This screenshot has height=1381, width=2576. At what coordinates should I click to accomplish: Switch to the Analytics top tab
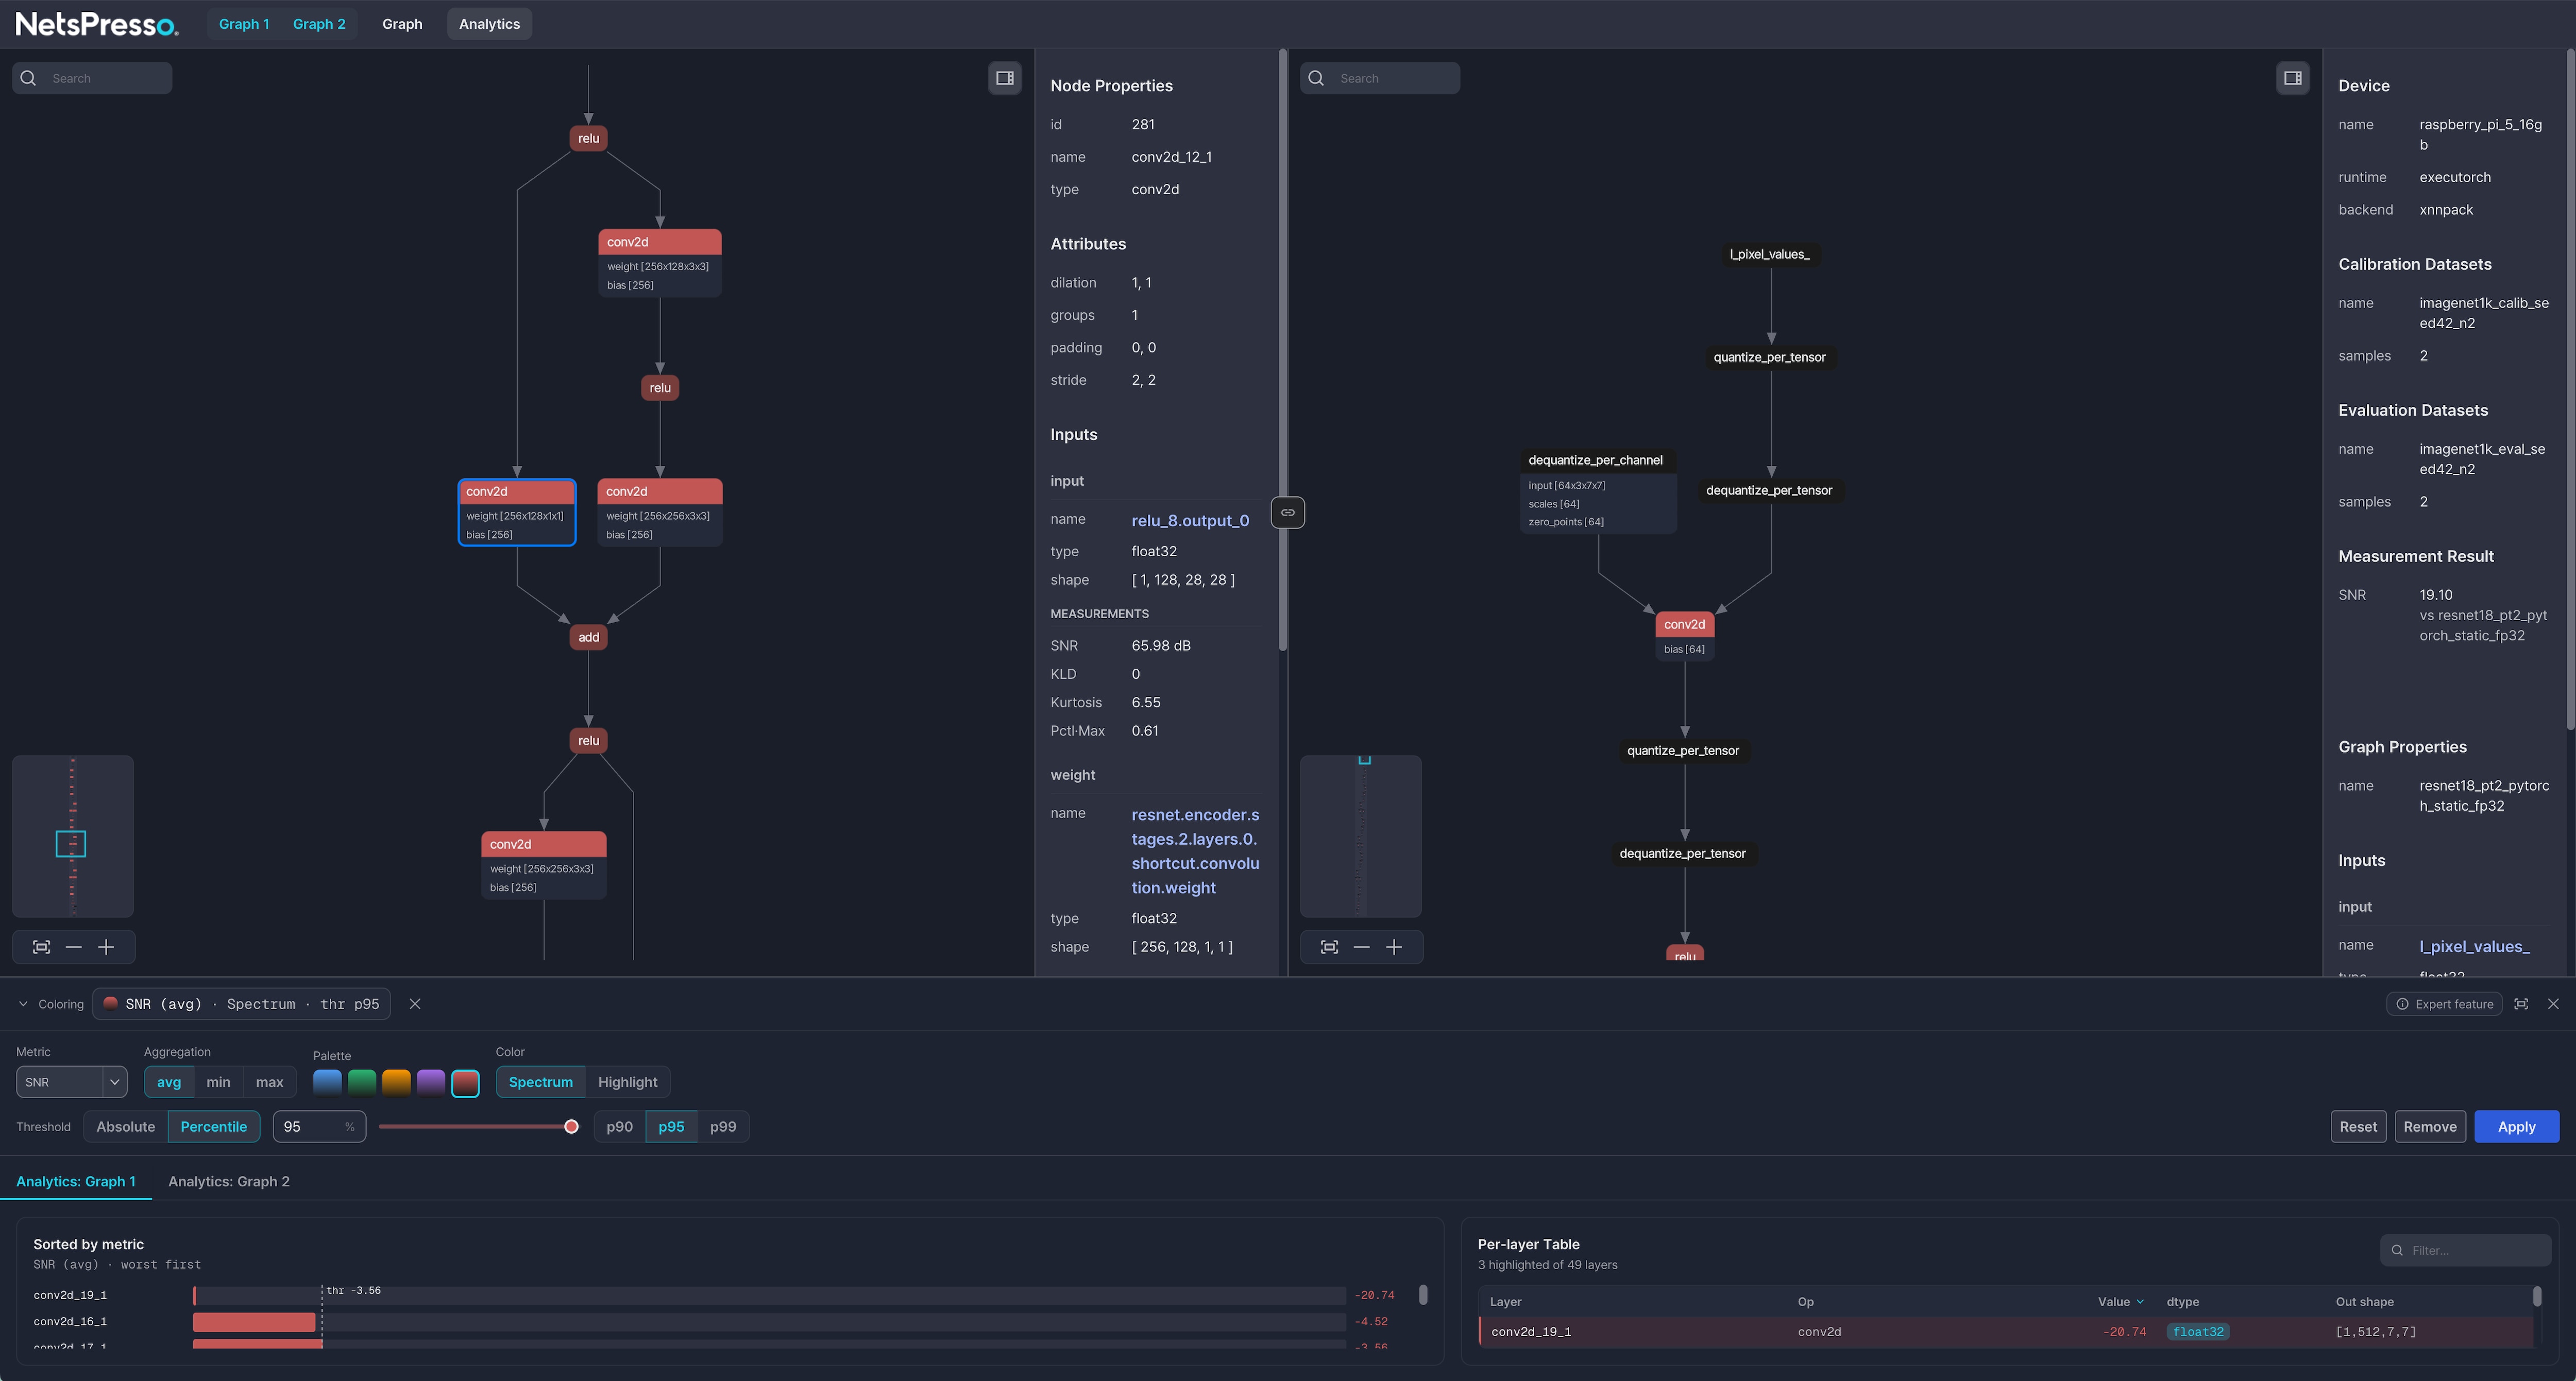click(x=489, y=24)
